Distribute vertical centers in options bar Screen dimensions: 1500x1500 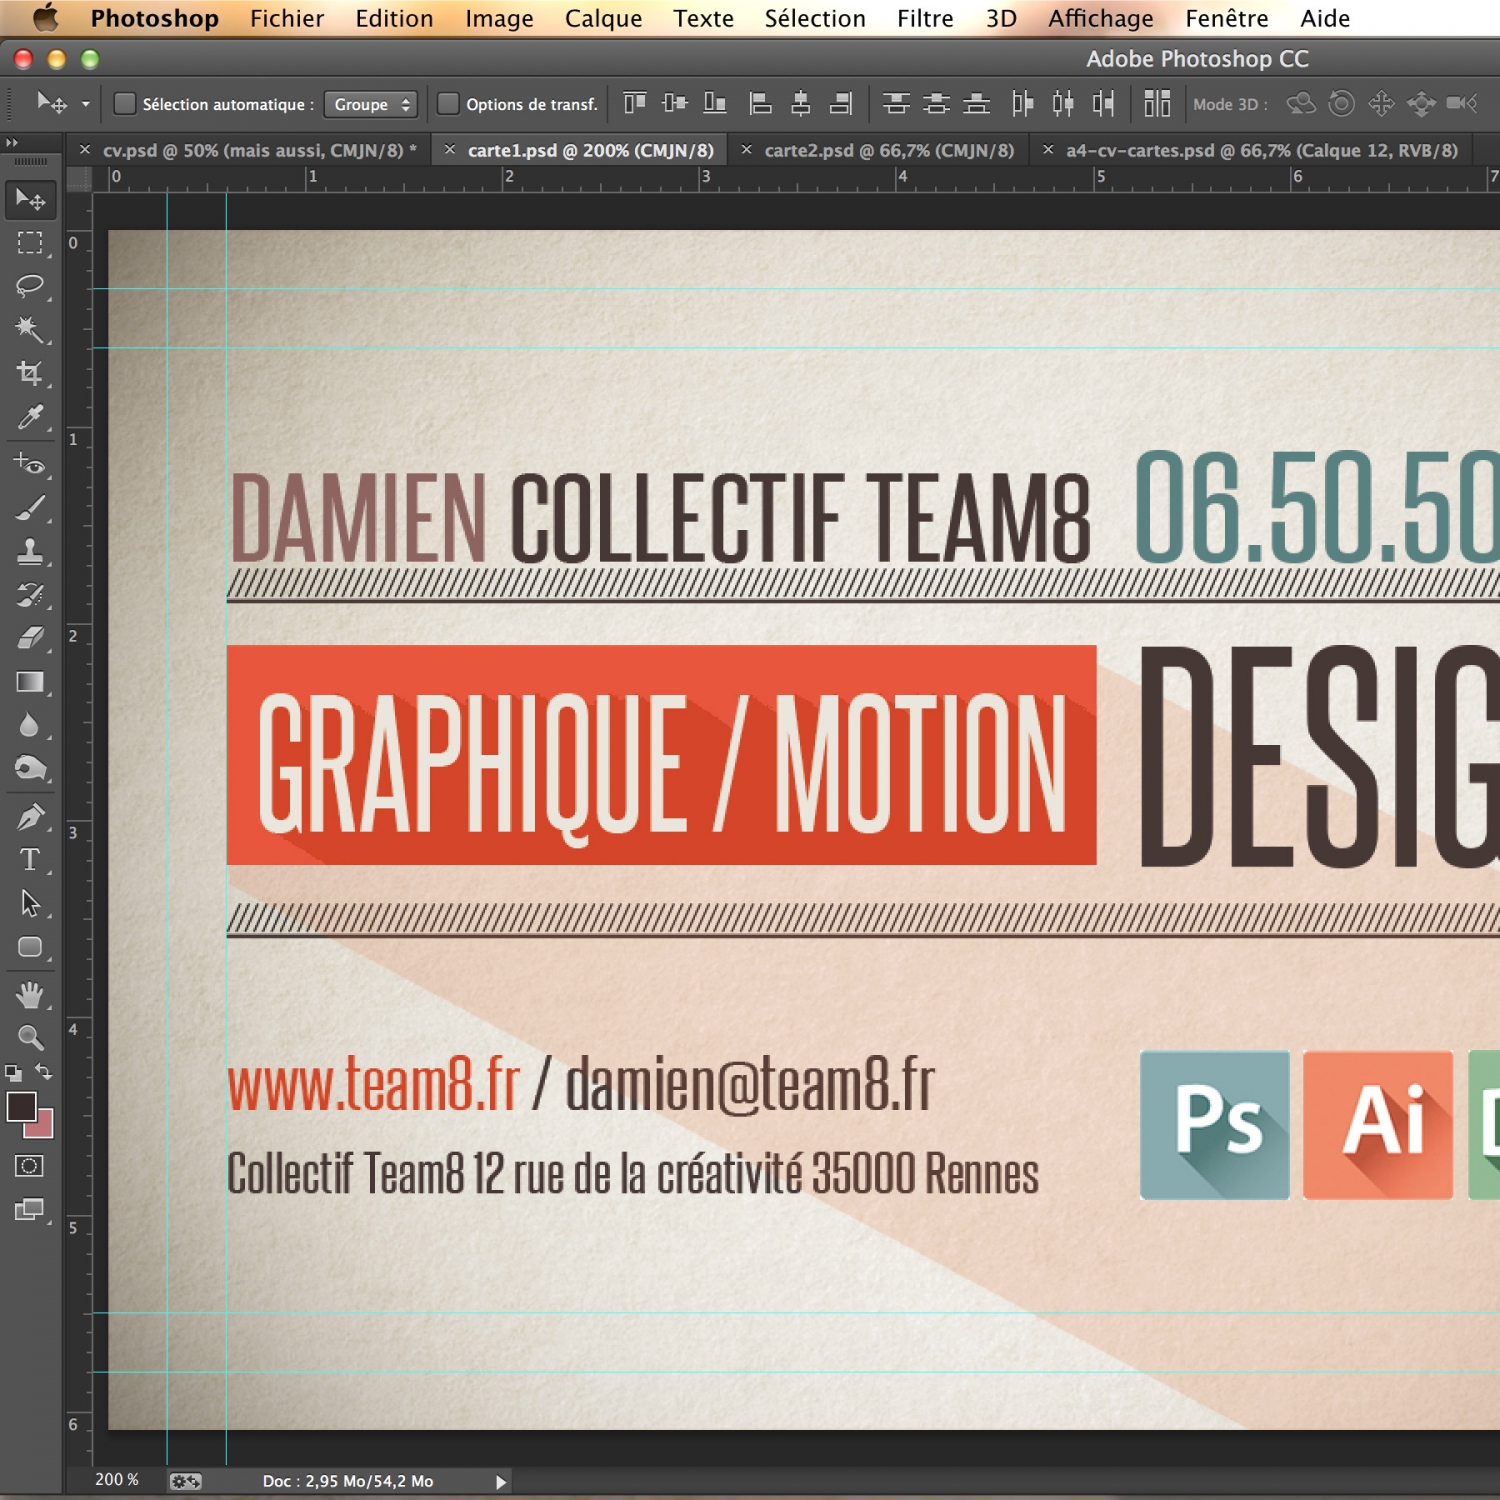point(936,103)
